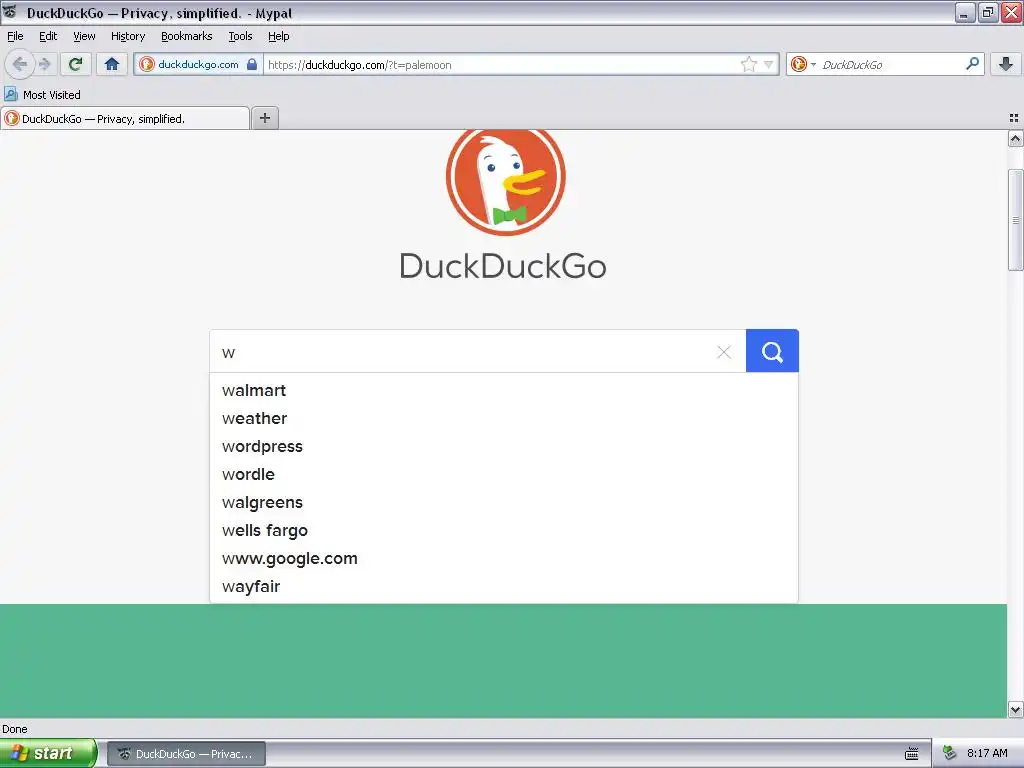Reload the current page
The width and height of the screenshot is (1024, 768).
tap(76, 64)
